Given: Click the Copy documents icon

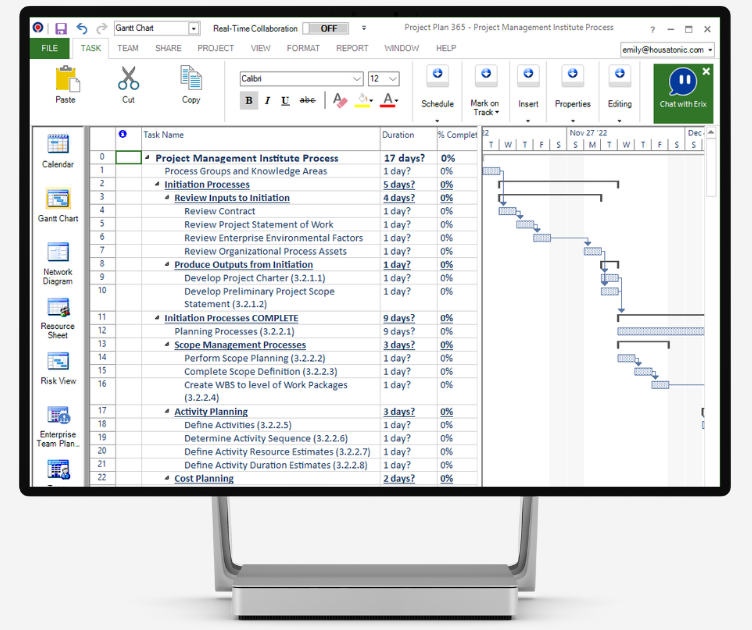Looking at the screenshot, I should [x=191, y=78].
